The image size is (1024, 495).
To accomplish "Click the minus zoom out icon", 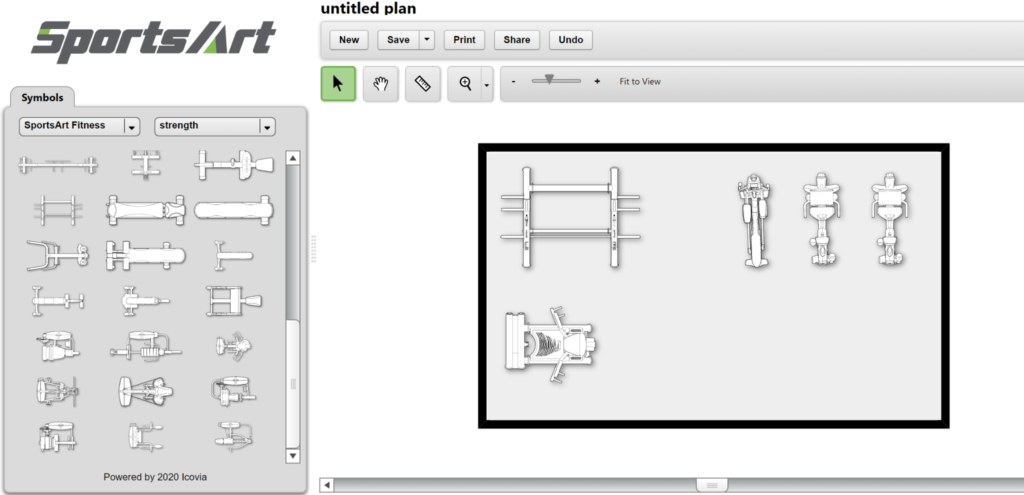I will pyautogui.click(x=514, y=82).
